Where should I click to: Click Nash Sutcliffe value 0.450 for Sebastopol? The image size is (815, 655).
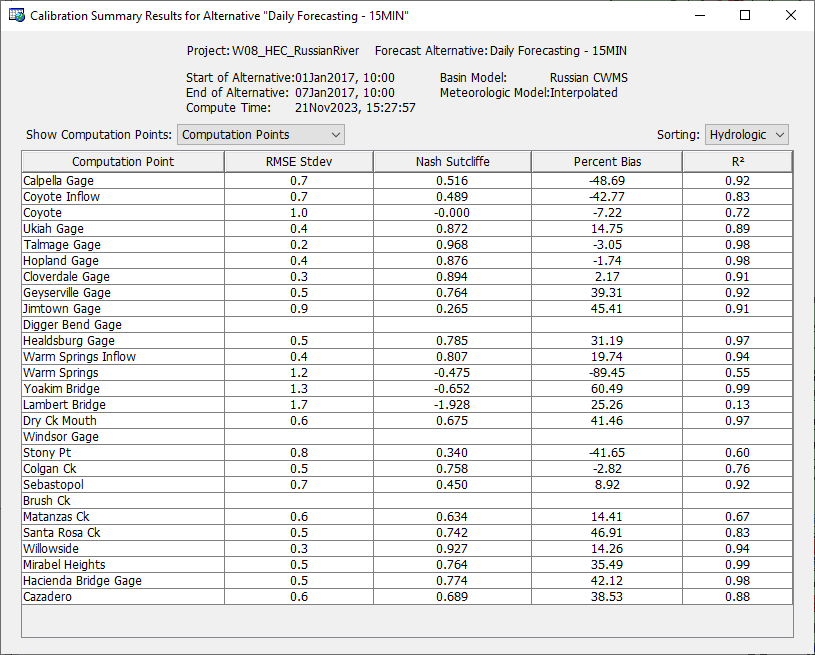pos(452,485)
